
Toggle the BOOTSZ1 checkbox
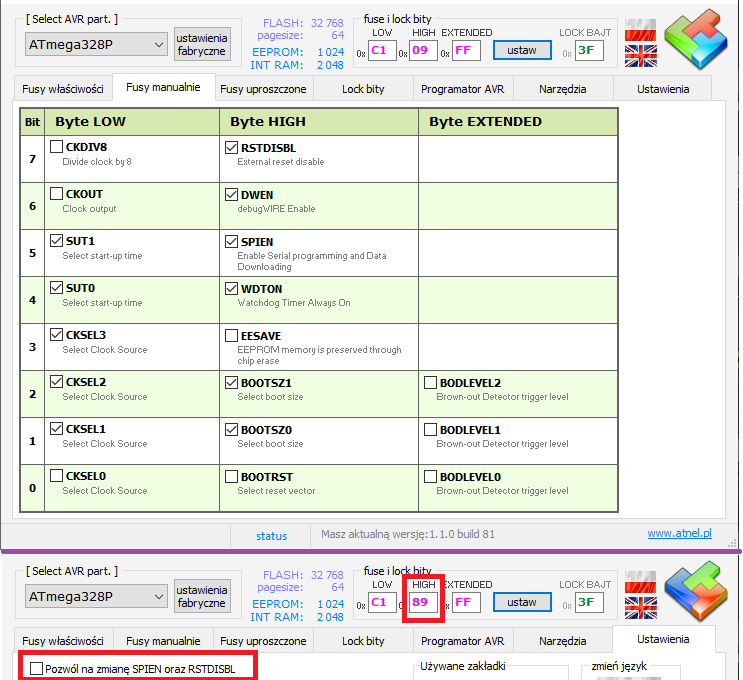coord(231,382)
